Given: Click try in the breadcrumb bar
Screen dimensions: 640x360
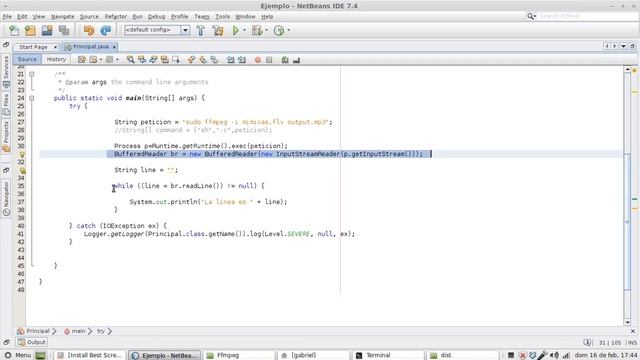Looking at the screenshot, I should (x=101, y=331).
